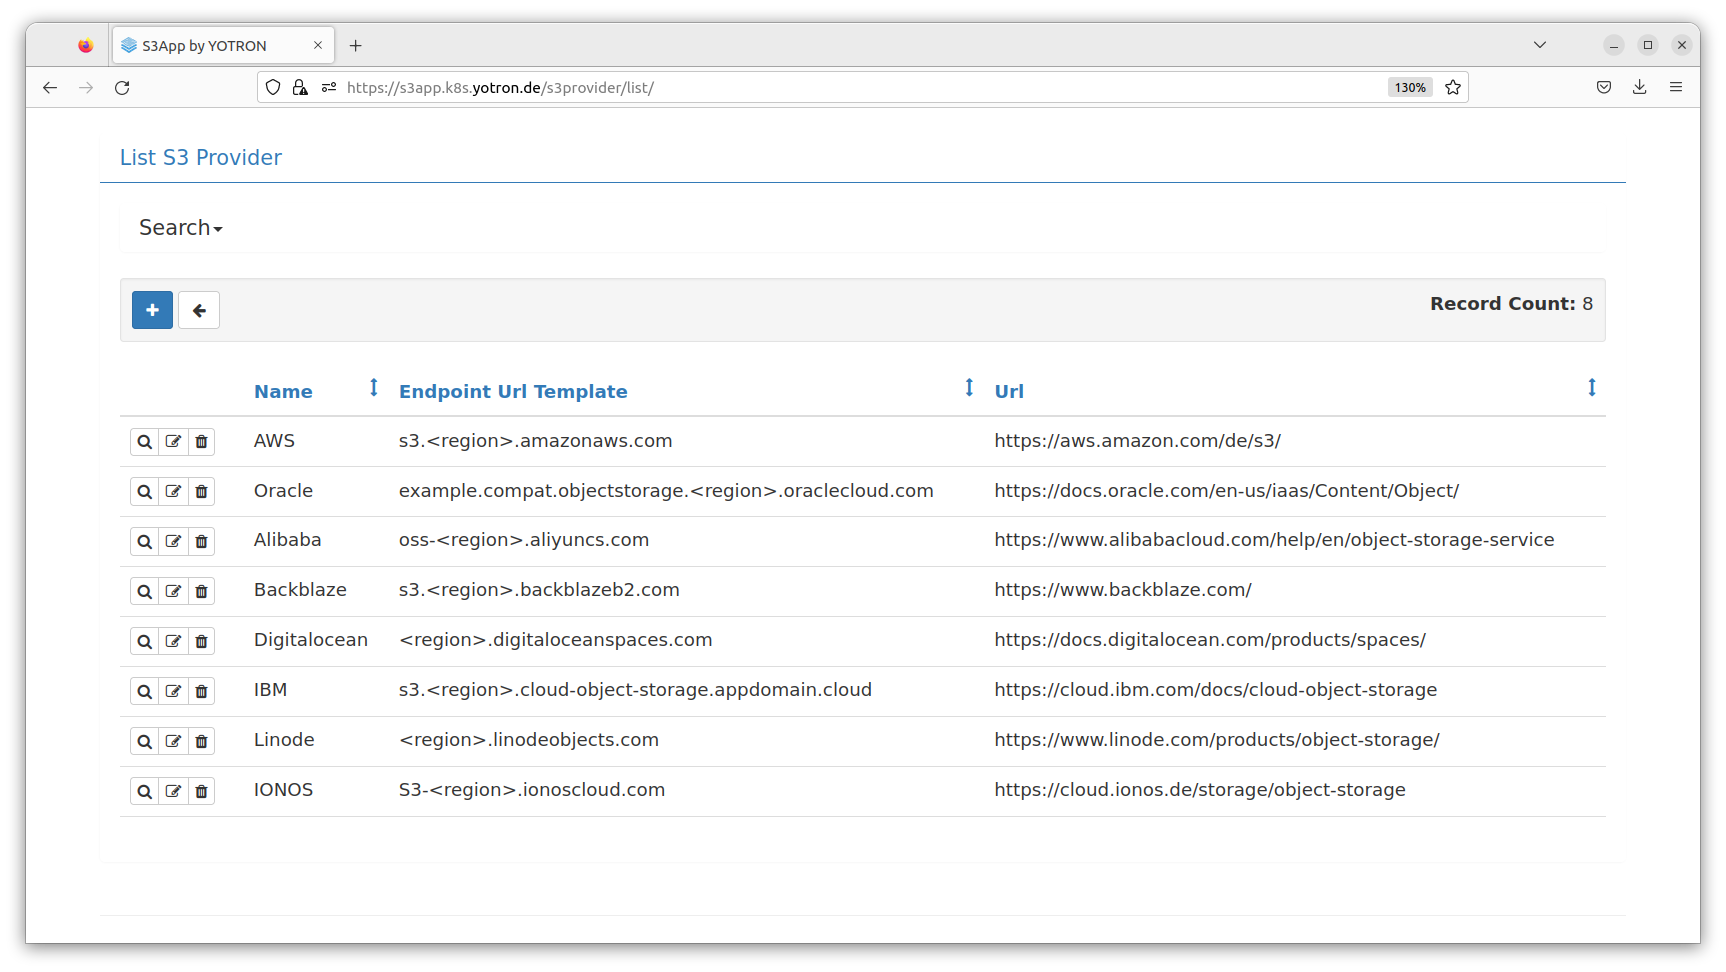Click the Digitalocean name cell

(311, 640)
